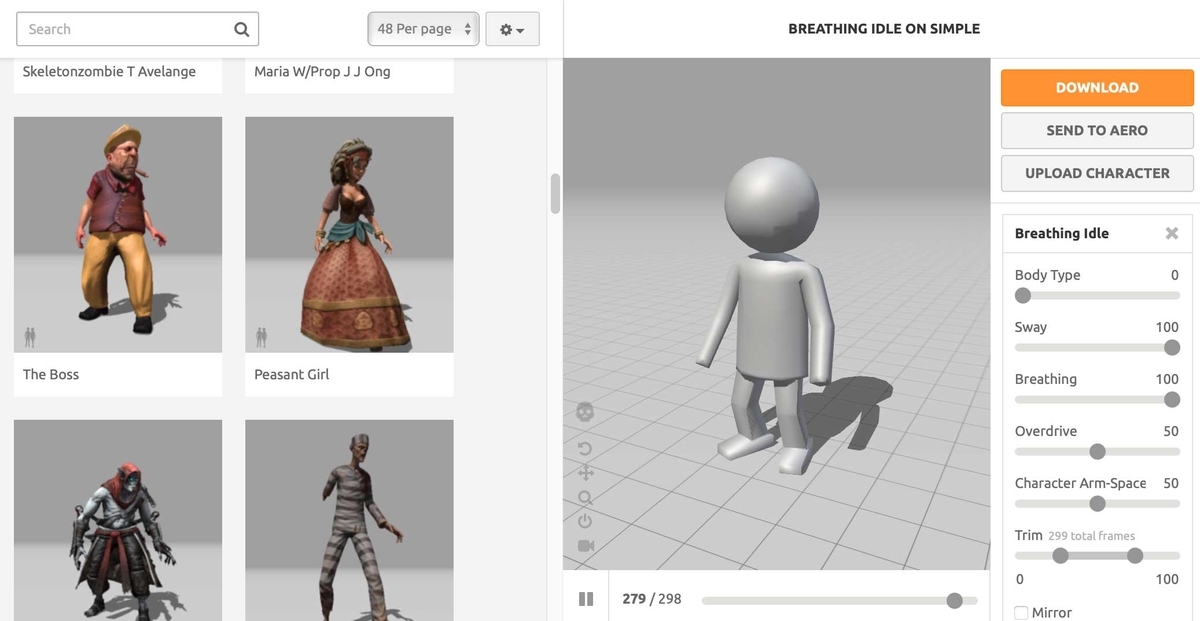Open the gear settings dropdown
This screenshot has width=1200, height=621.
512,29
